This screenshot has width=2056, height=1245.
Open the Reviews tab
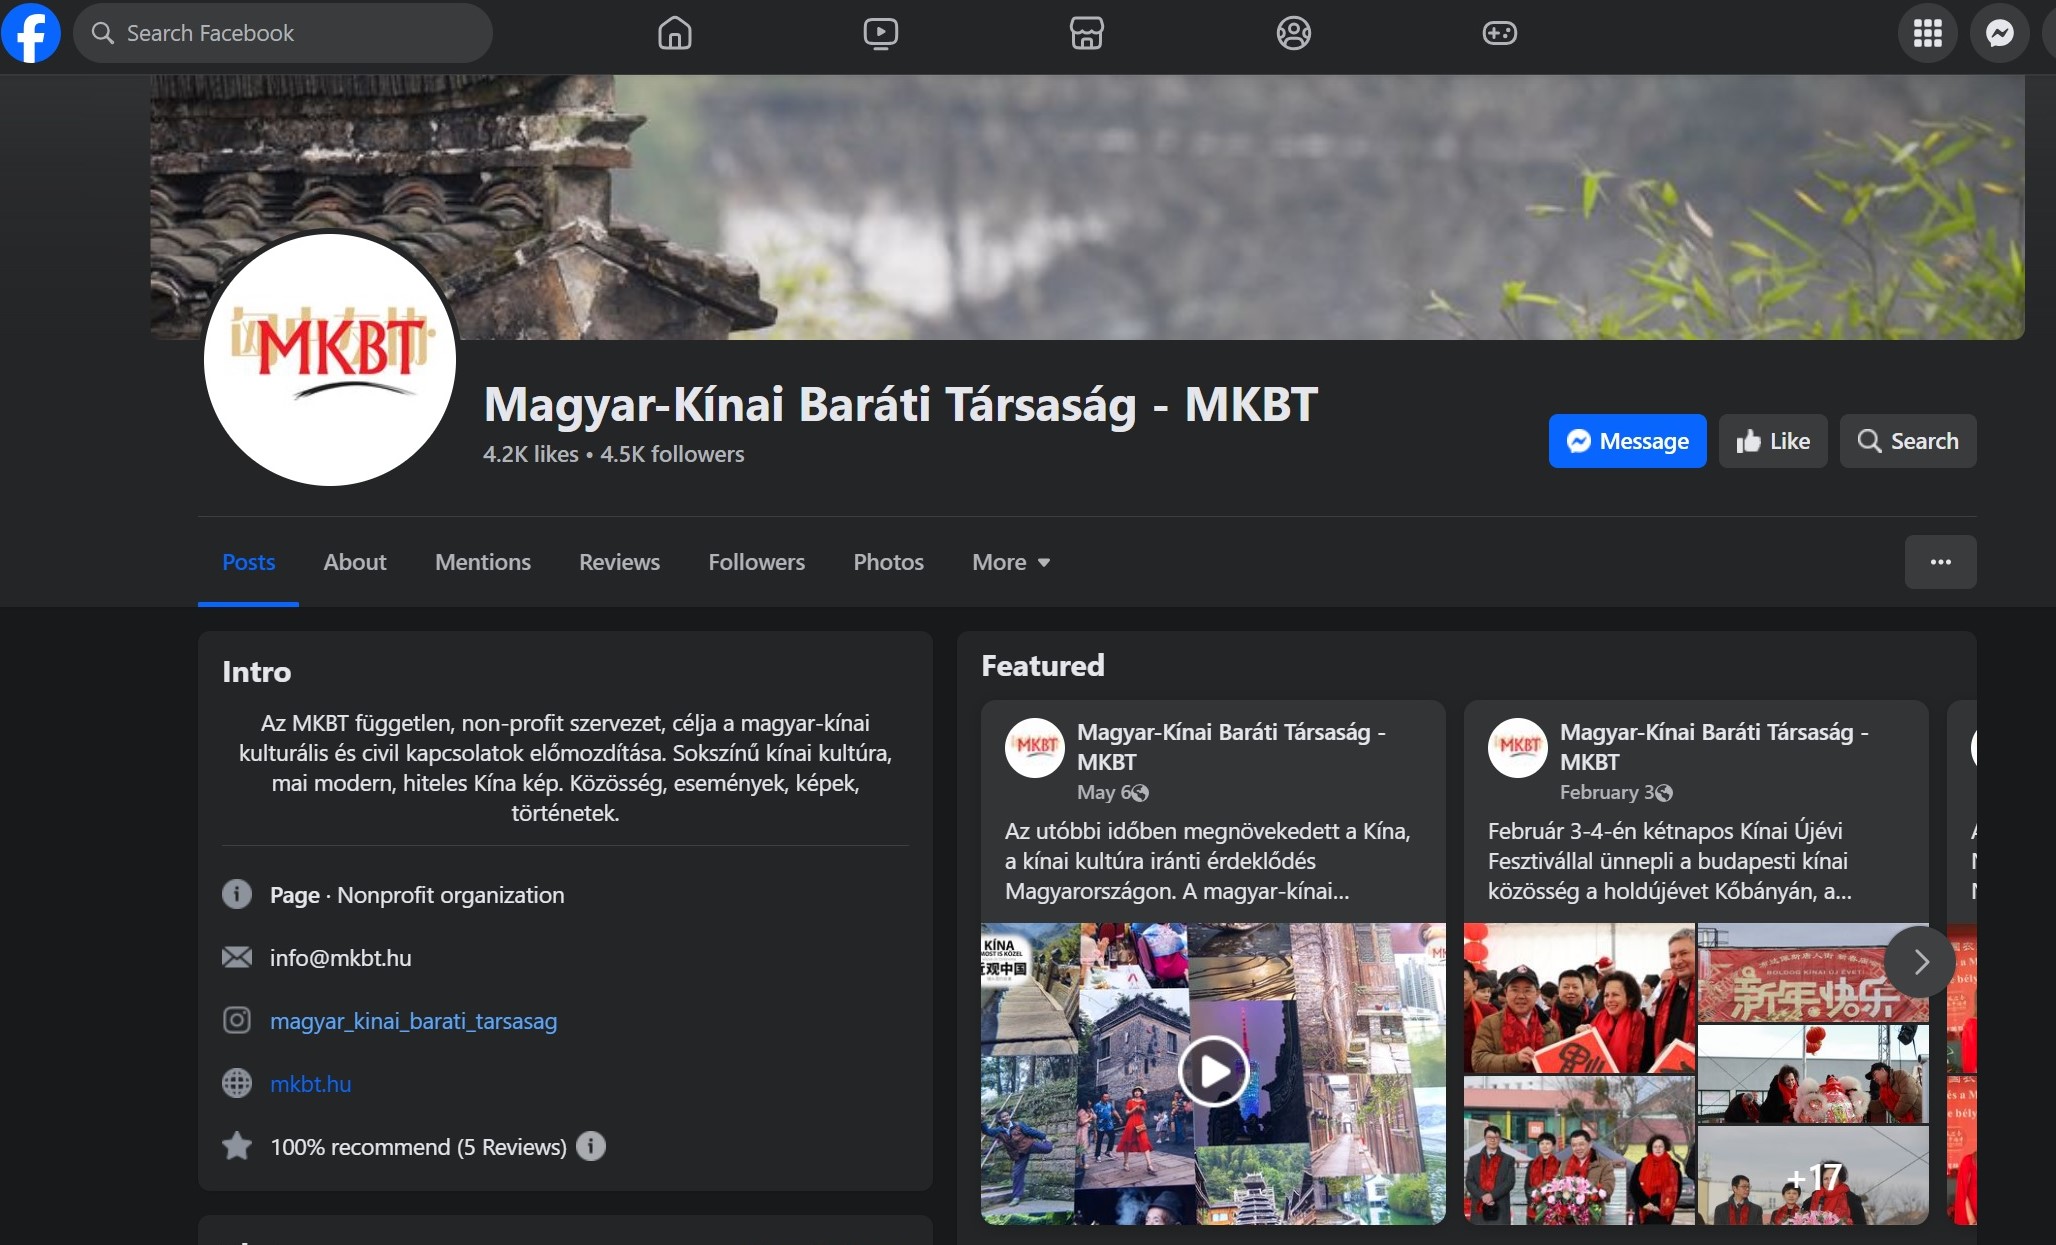[x=619, y=562]
